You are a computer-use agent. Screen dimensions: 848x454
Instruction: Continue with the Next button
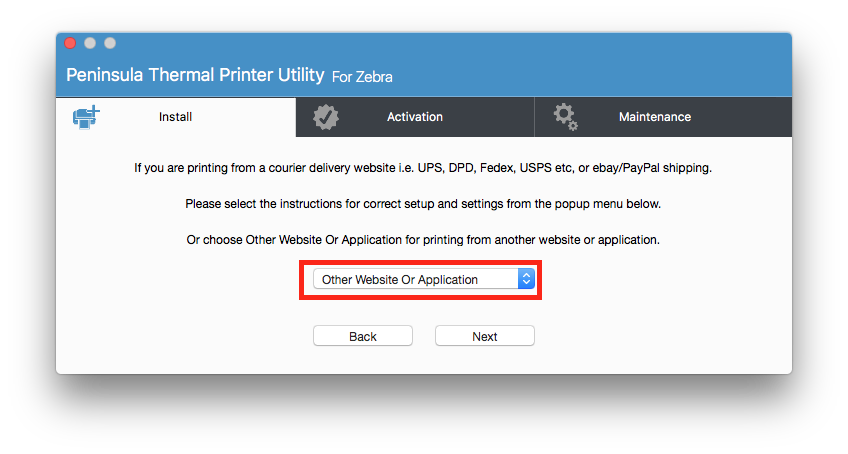pos(485,336)
